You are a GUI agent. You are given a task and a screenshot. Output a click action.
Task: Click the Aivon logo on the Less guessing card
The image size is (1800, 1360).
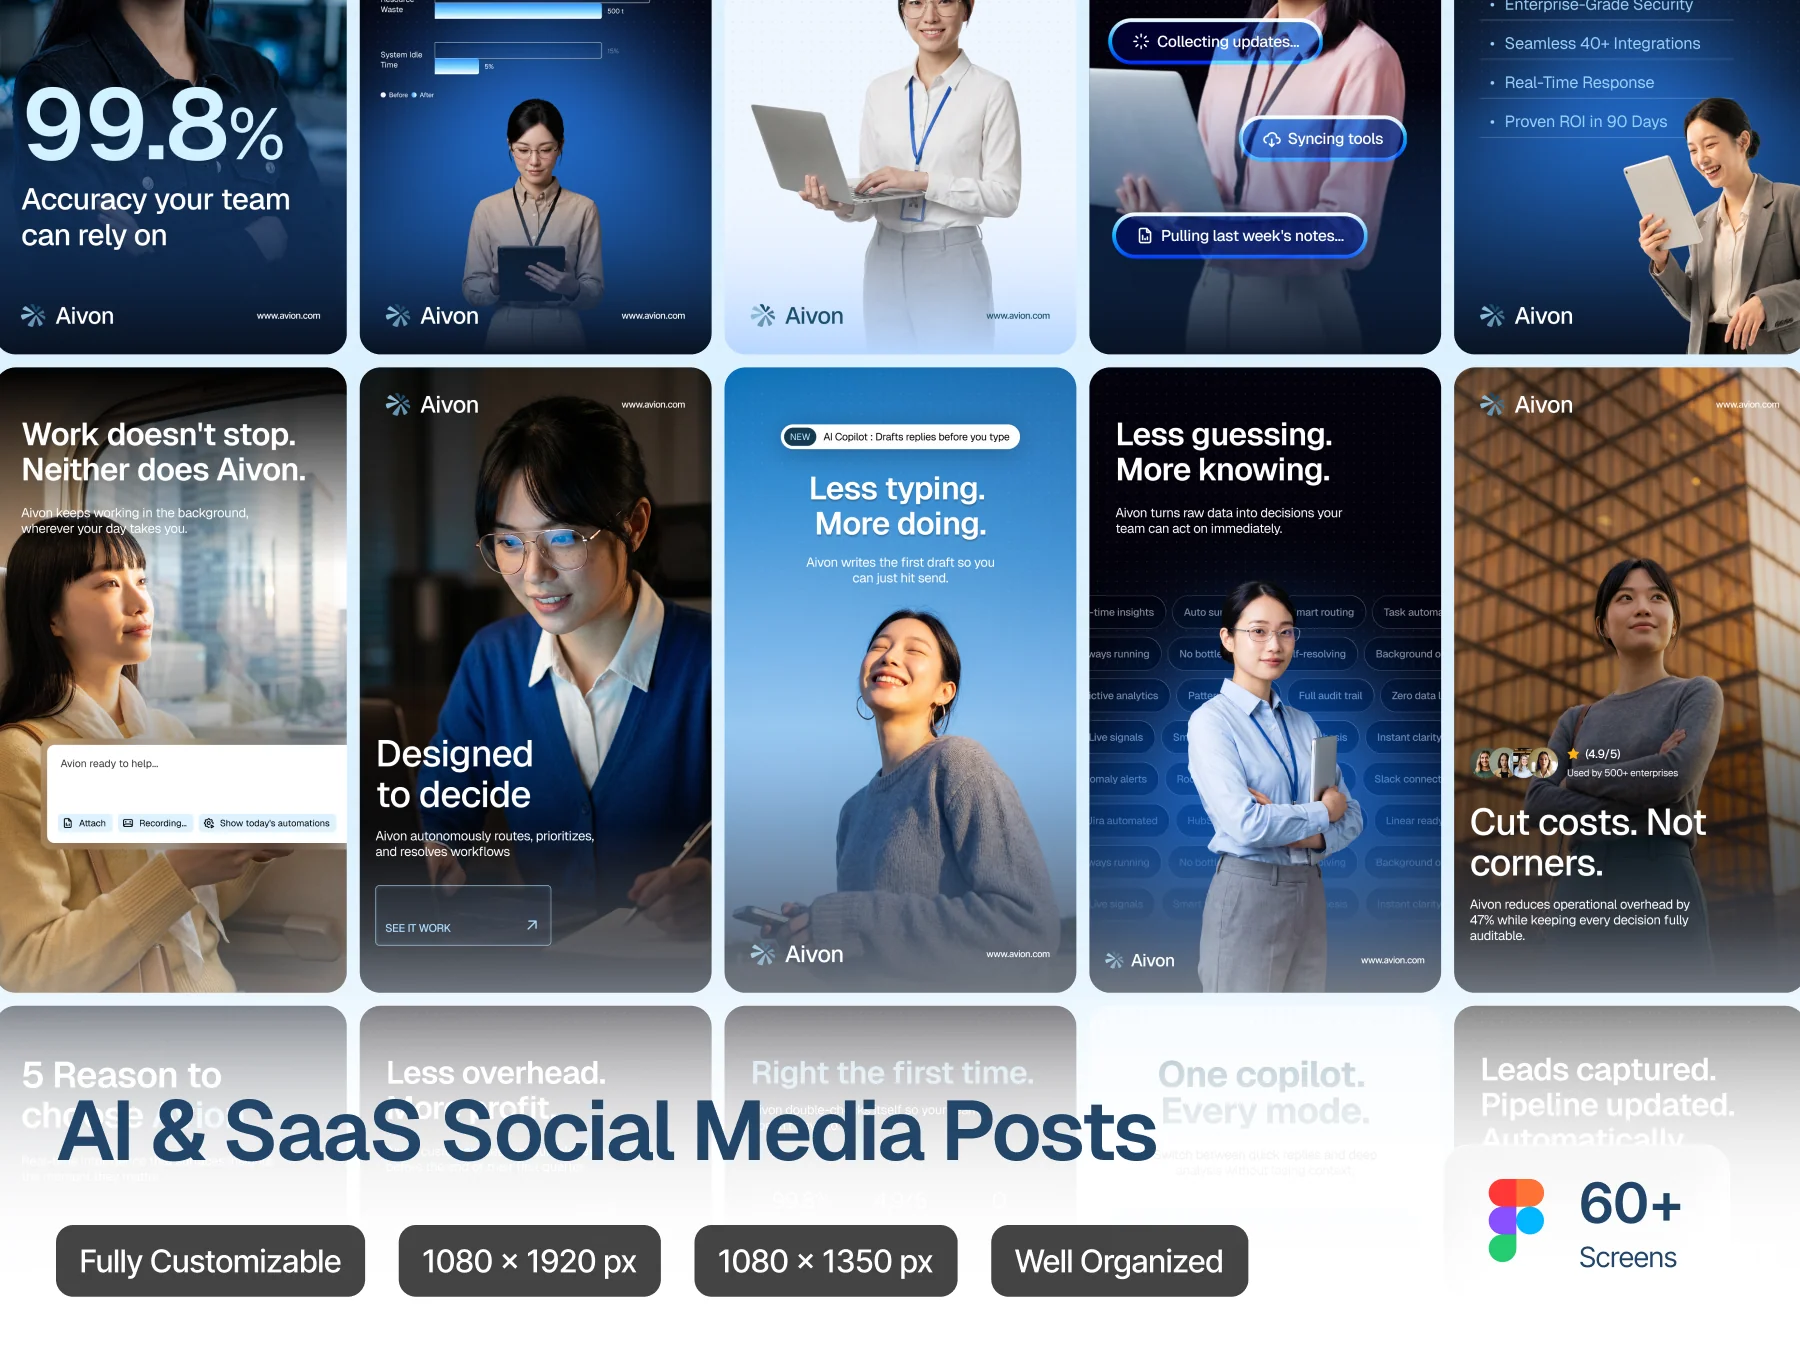point(1140,961)
